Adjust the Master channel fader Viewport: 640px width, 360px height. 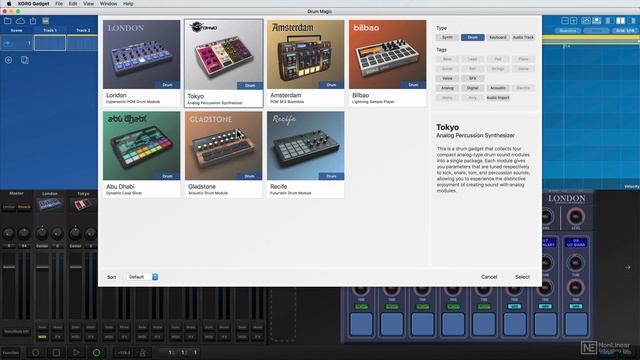click(9, 267)
